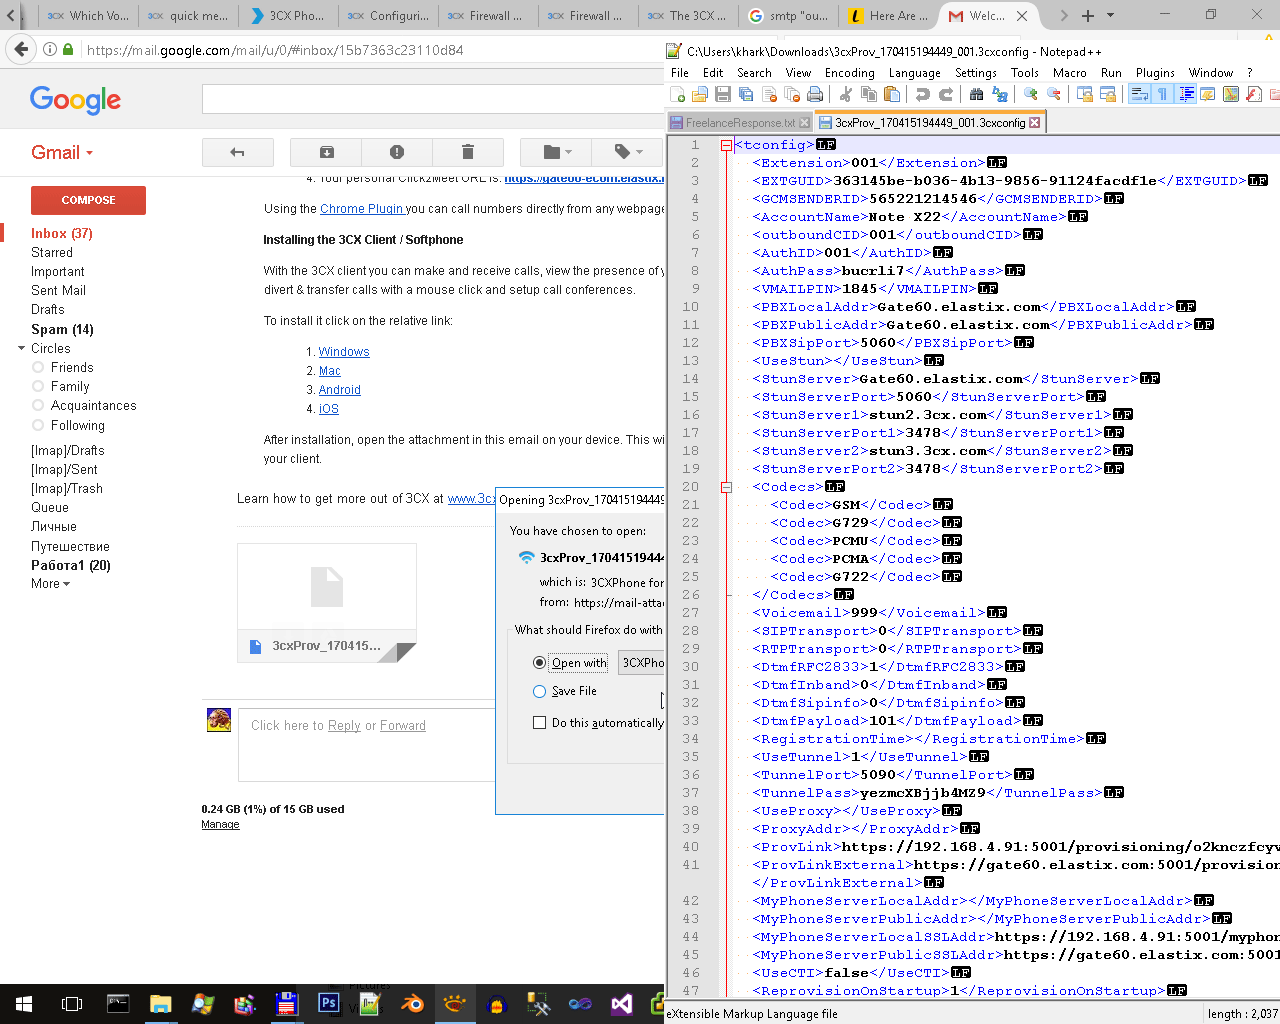This screenshot has width=1280, height=1024.
Task: Collapse the tconfig XML node fold
Action: [726, 145]
